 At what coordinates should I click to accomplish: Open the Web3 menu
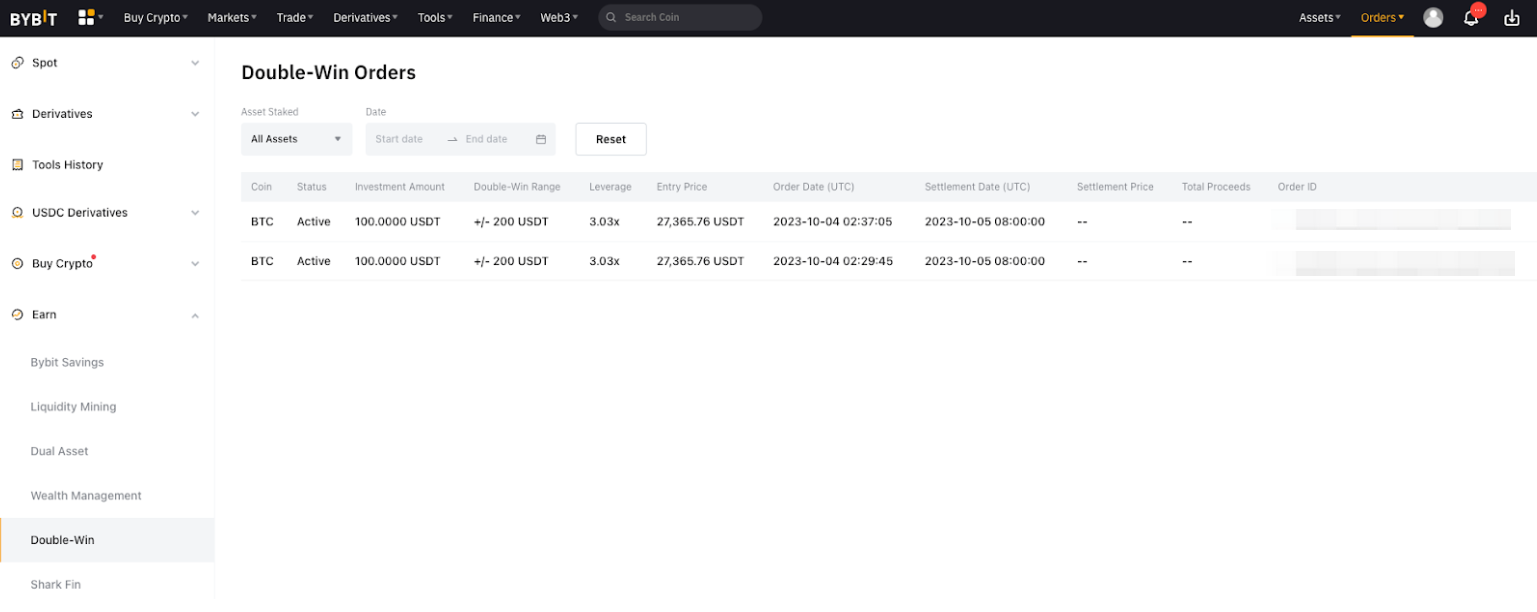point(558,18)
